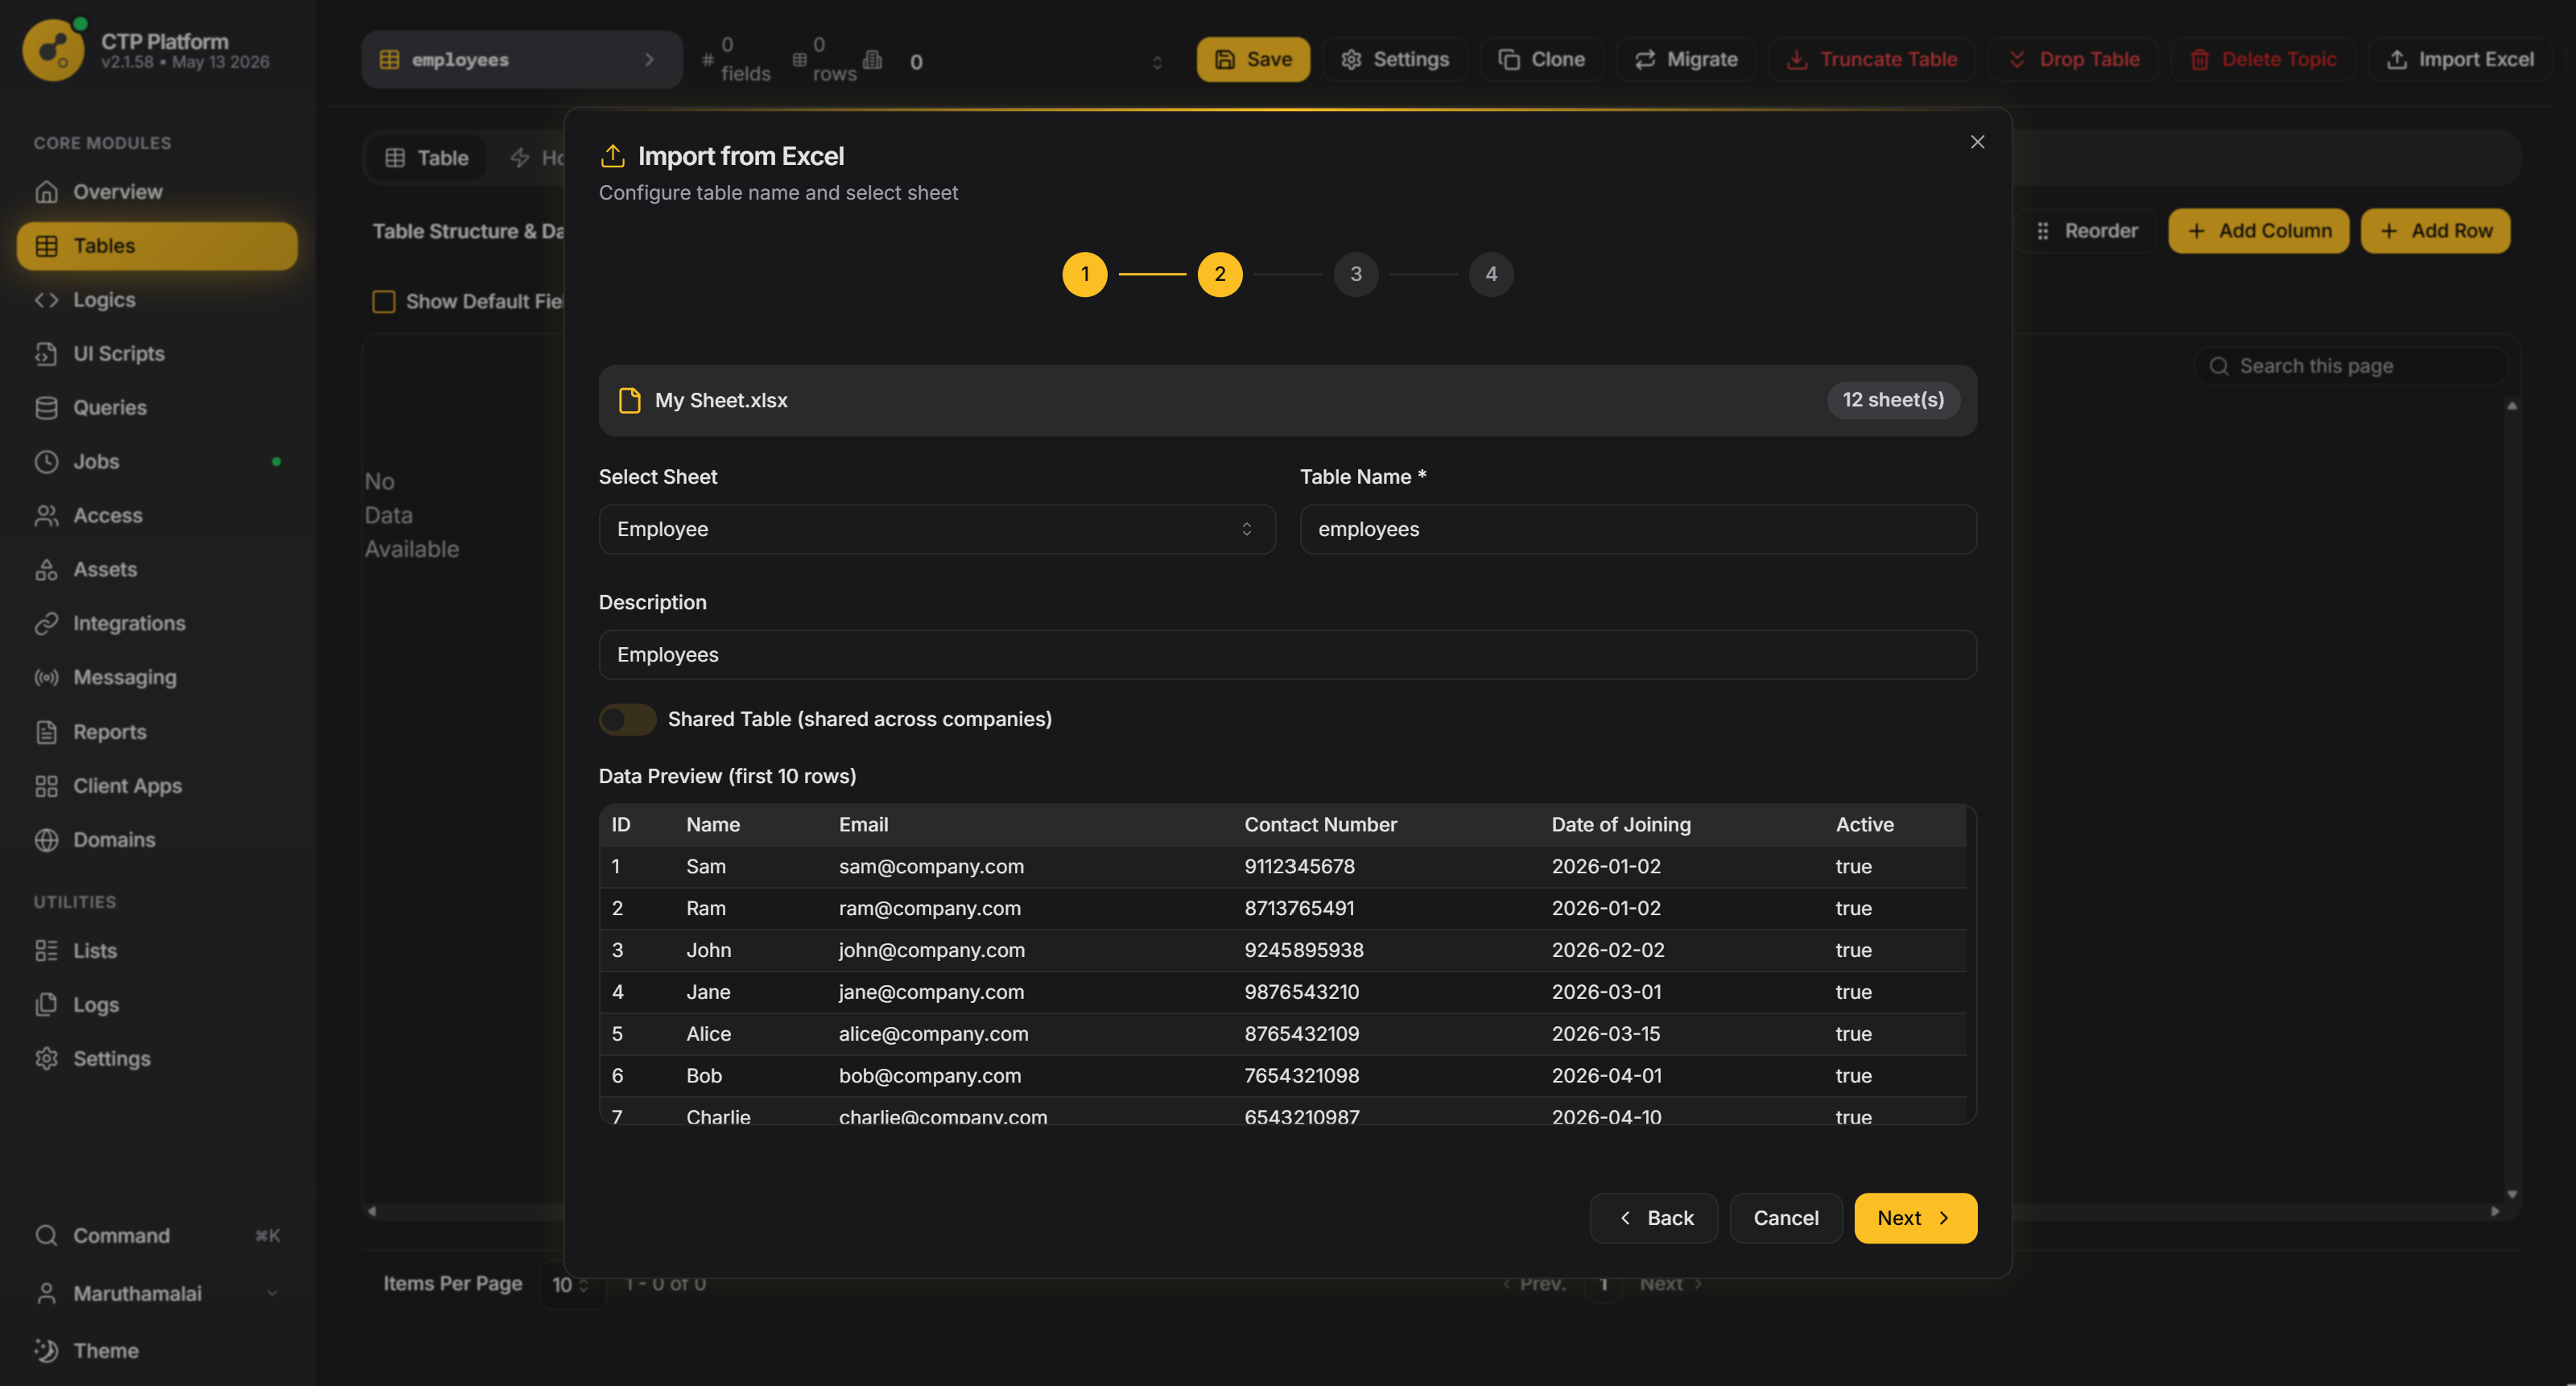Screen dimensions: 2576x1386
Task: Click the Theme moon icon
Action: coord(46,1350)
